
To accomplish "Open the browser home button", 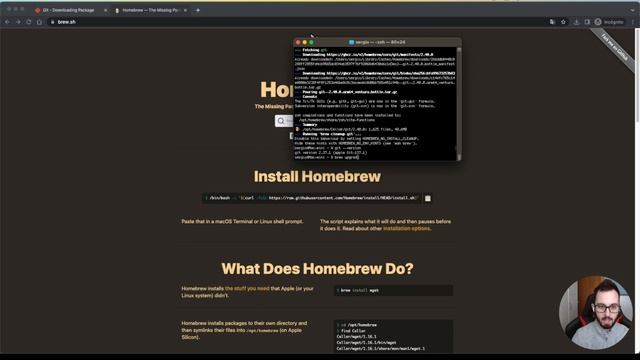I will pos(40,22).
